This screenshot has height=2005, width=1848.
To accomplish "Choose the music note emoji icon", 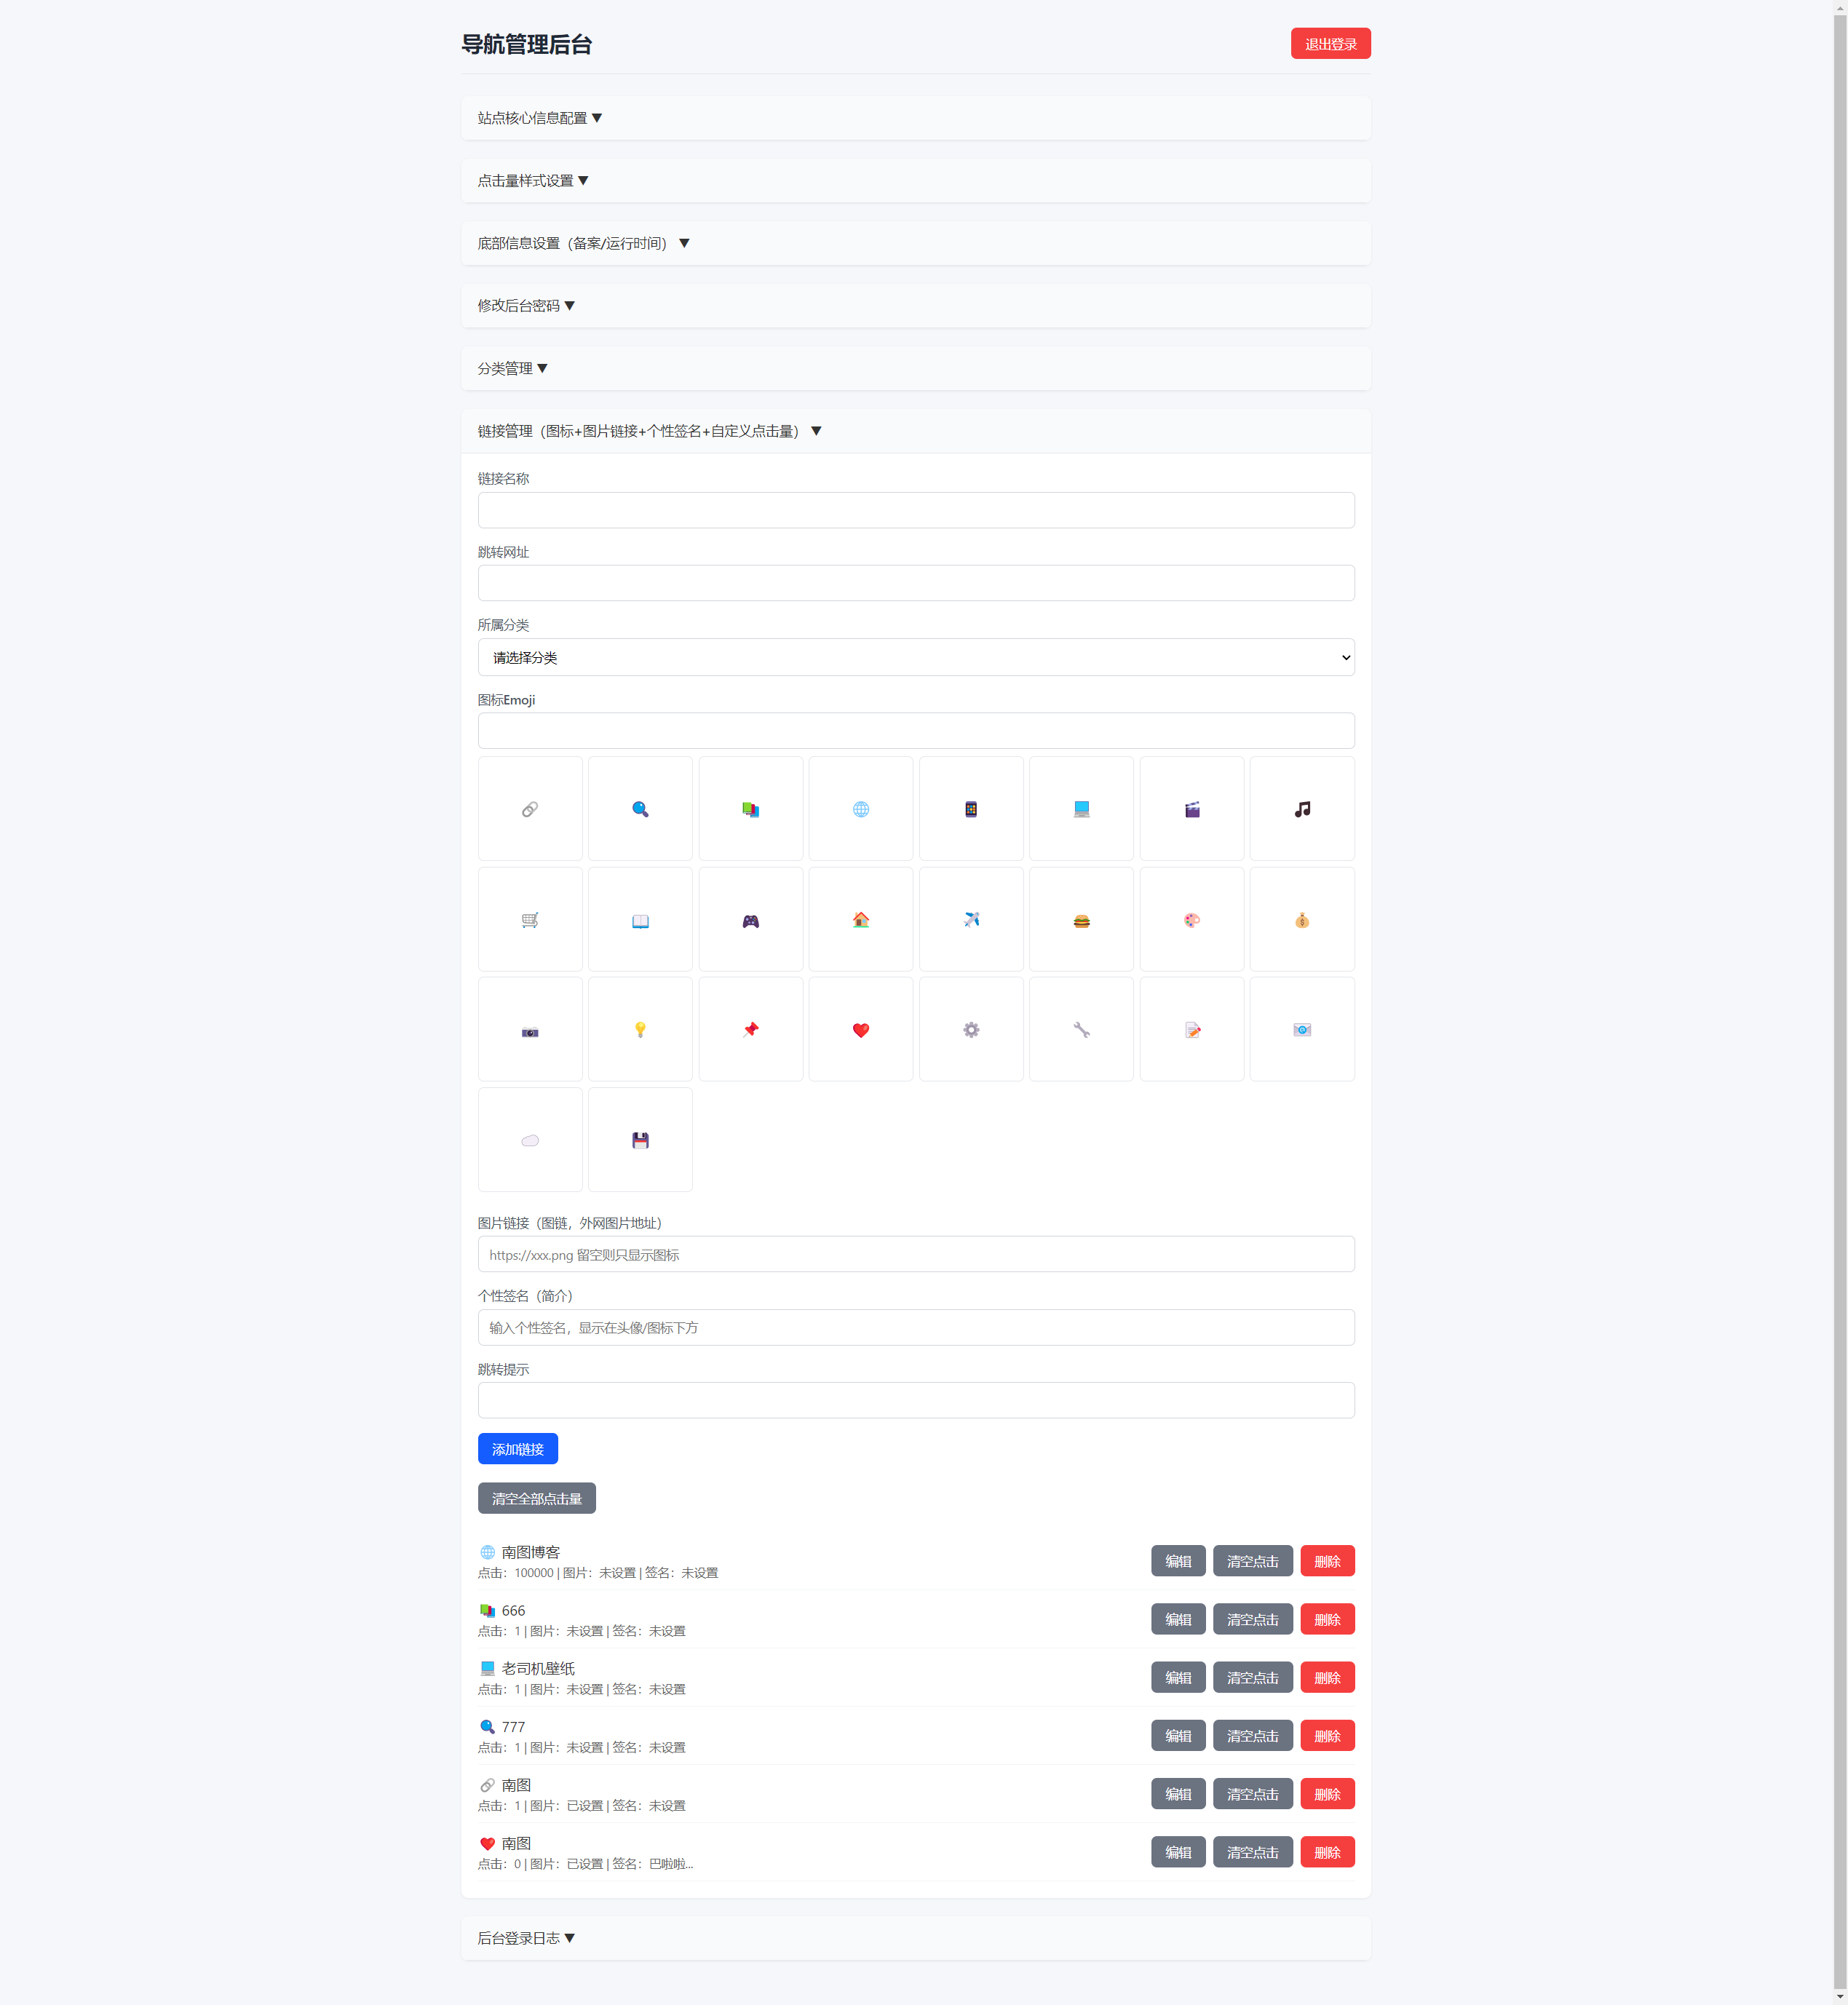I will [x=1302, y=809].
